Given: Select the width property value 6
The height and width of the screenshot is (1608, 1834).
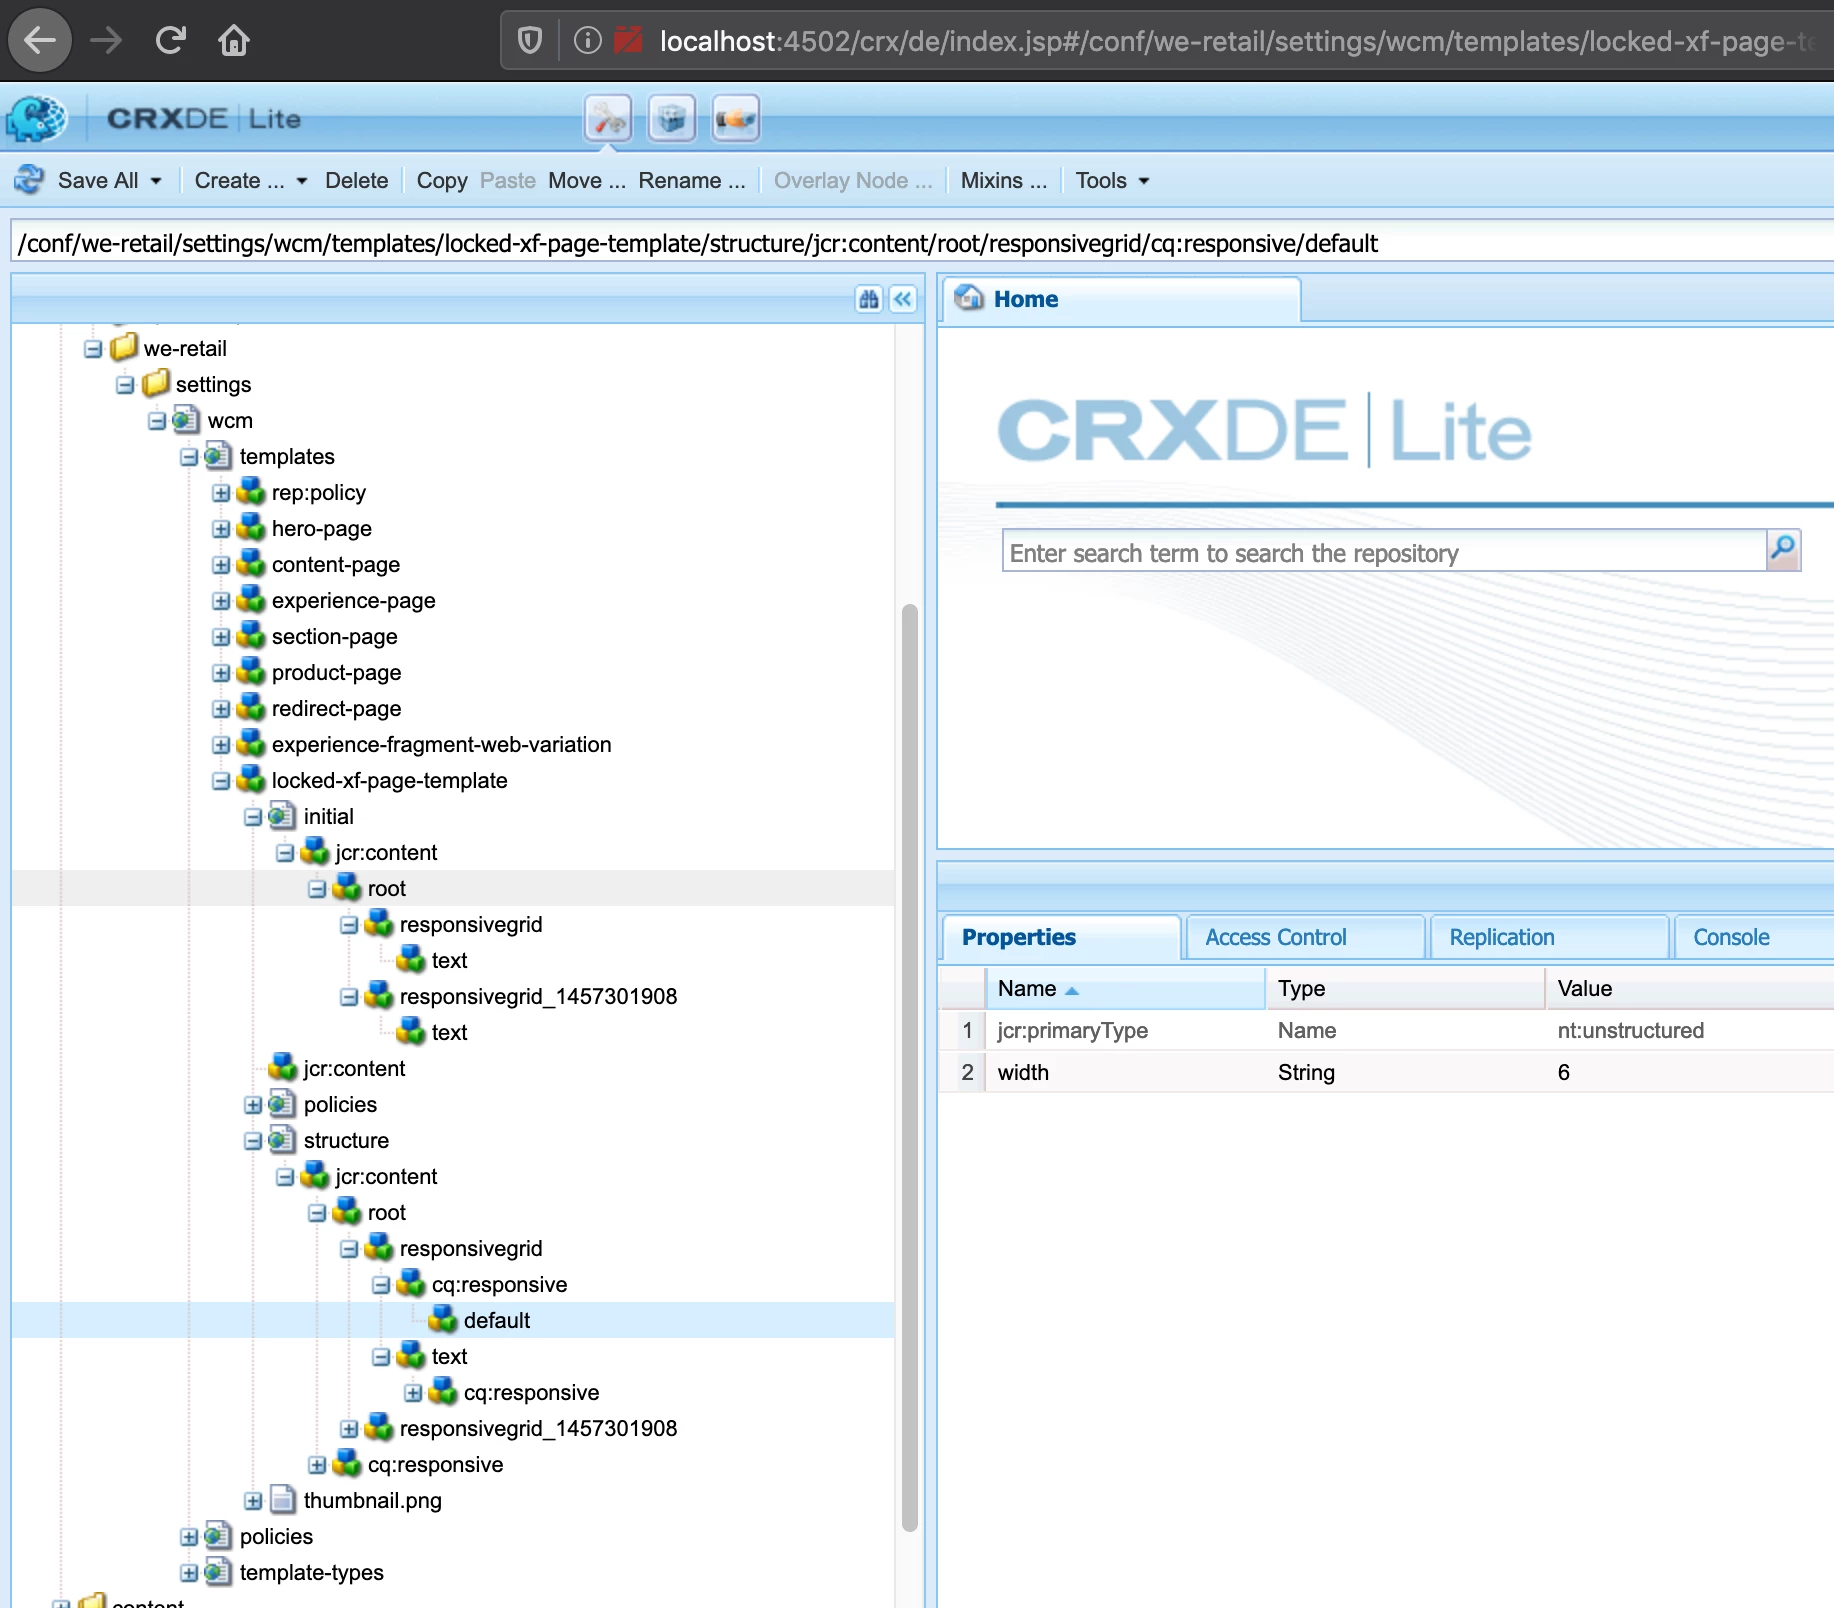Looking at the screenshot, I should tap(1564, 1072).
